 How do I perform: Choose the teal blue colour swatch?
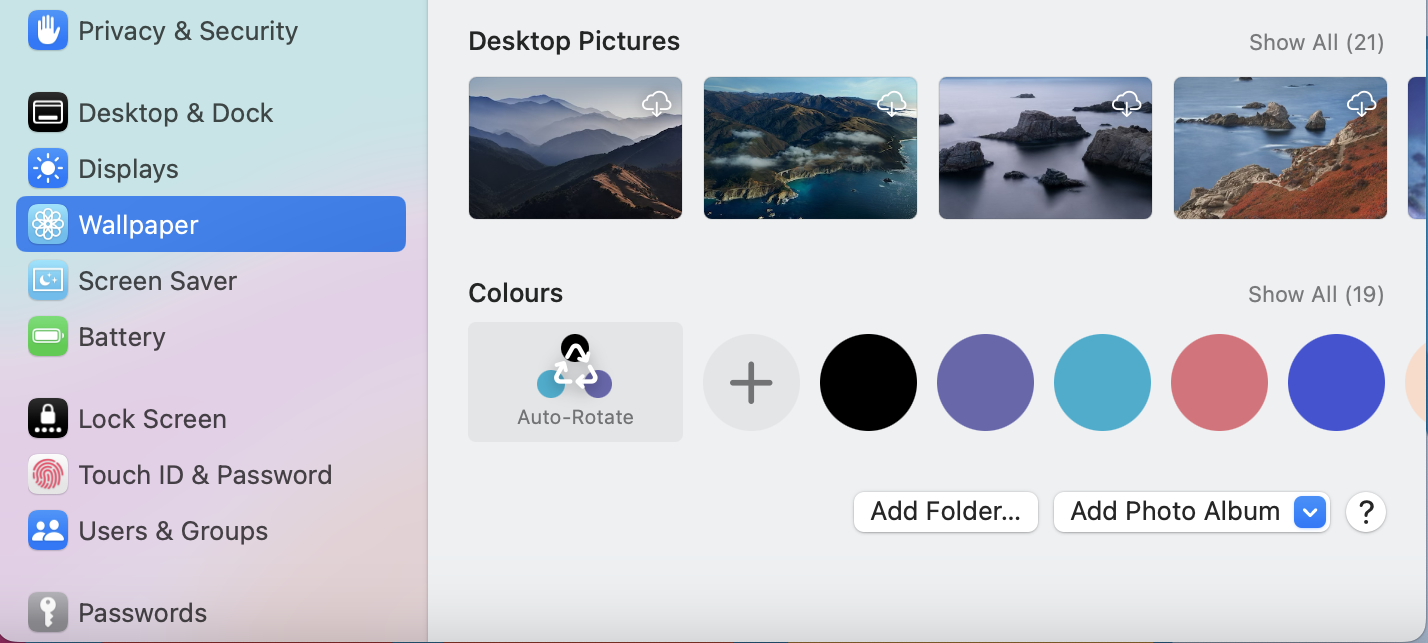click(x=1102, y=382)
